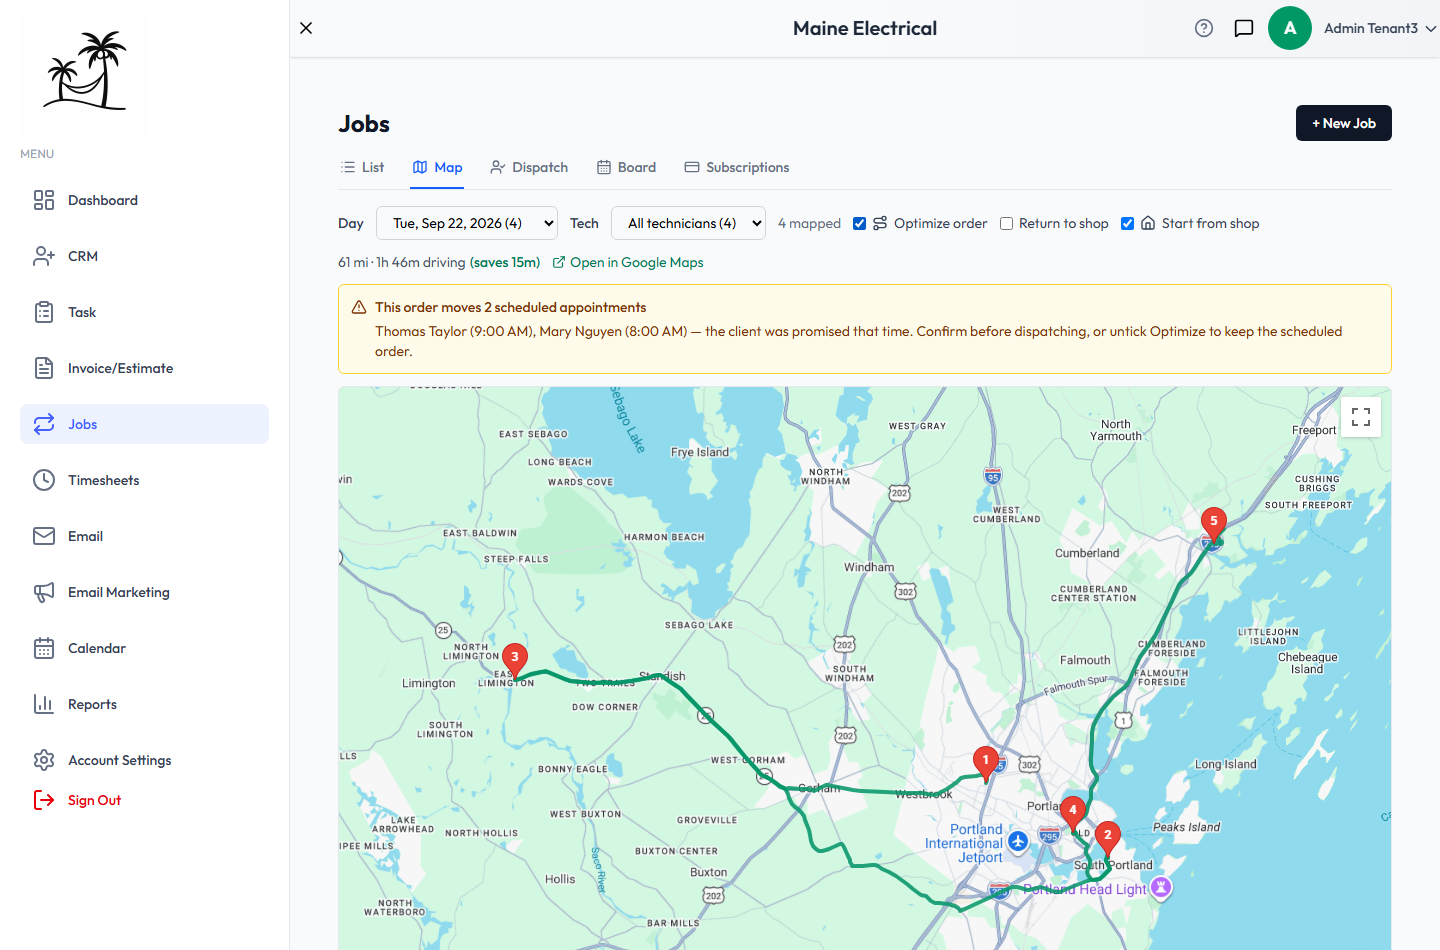
Task: Open Account Settings
Action: coord(144,760)
